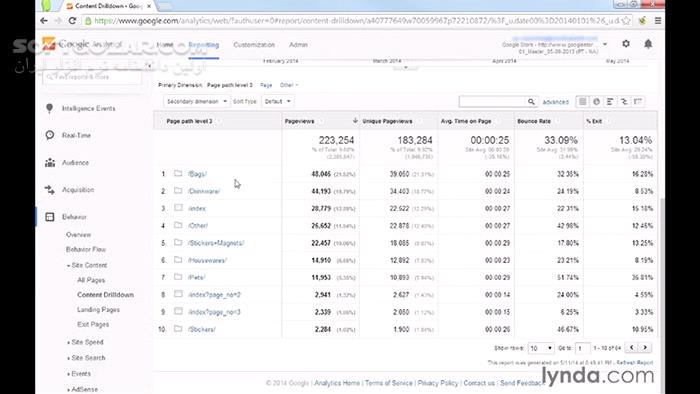Switch to comparison view icon
The image size is (700, 394).
click(x=624, y=102)
